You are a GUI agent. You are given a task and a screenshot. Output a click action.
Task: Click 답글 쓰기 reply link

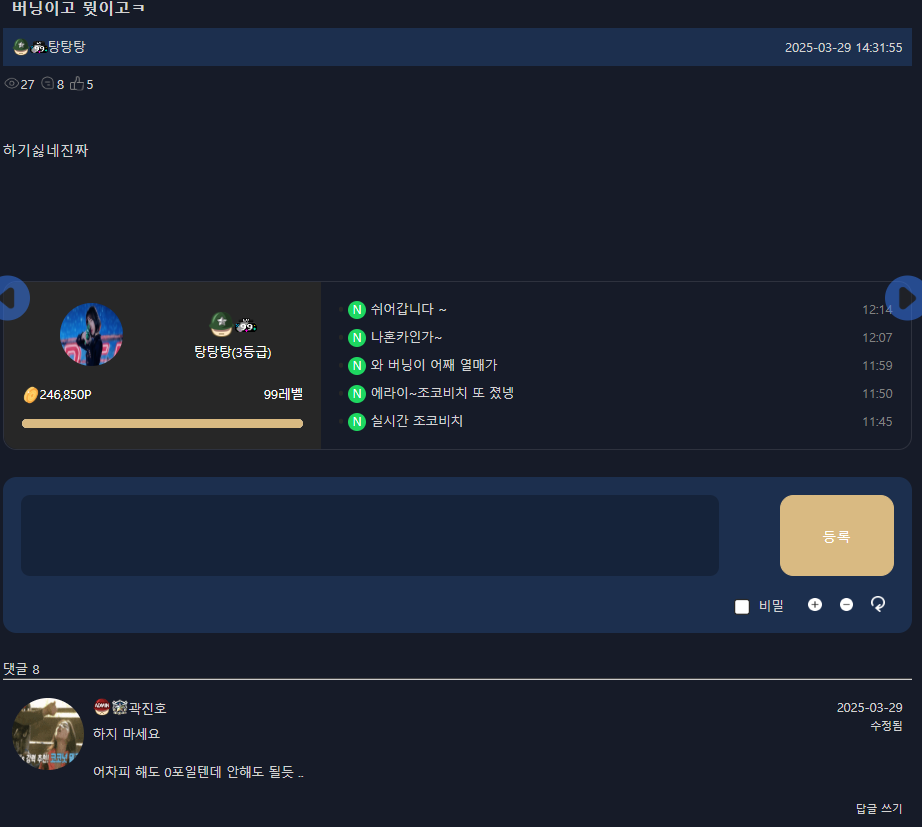[878, 808]
